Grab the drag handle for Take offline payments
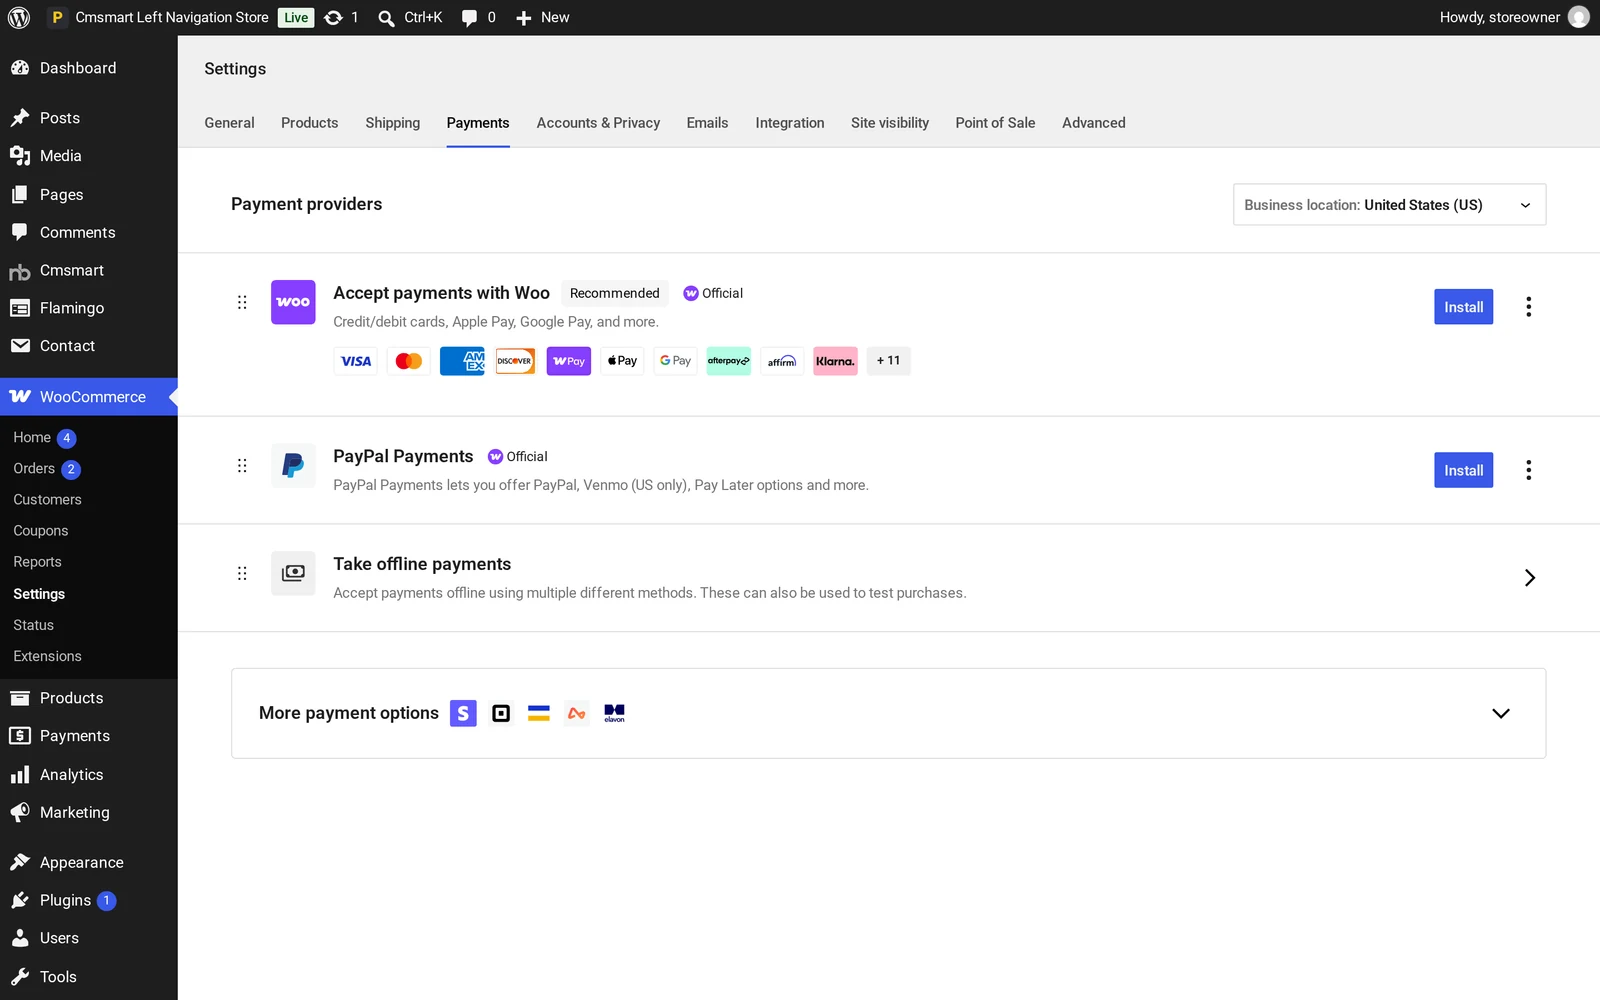1600x1000 pixels. pos(242,573)
